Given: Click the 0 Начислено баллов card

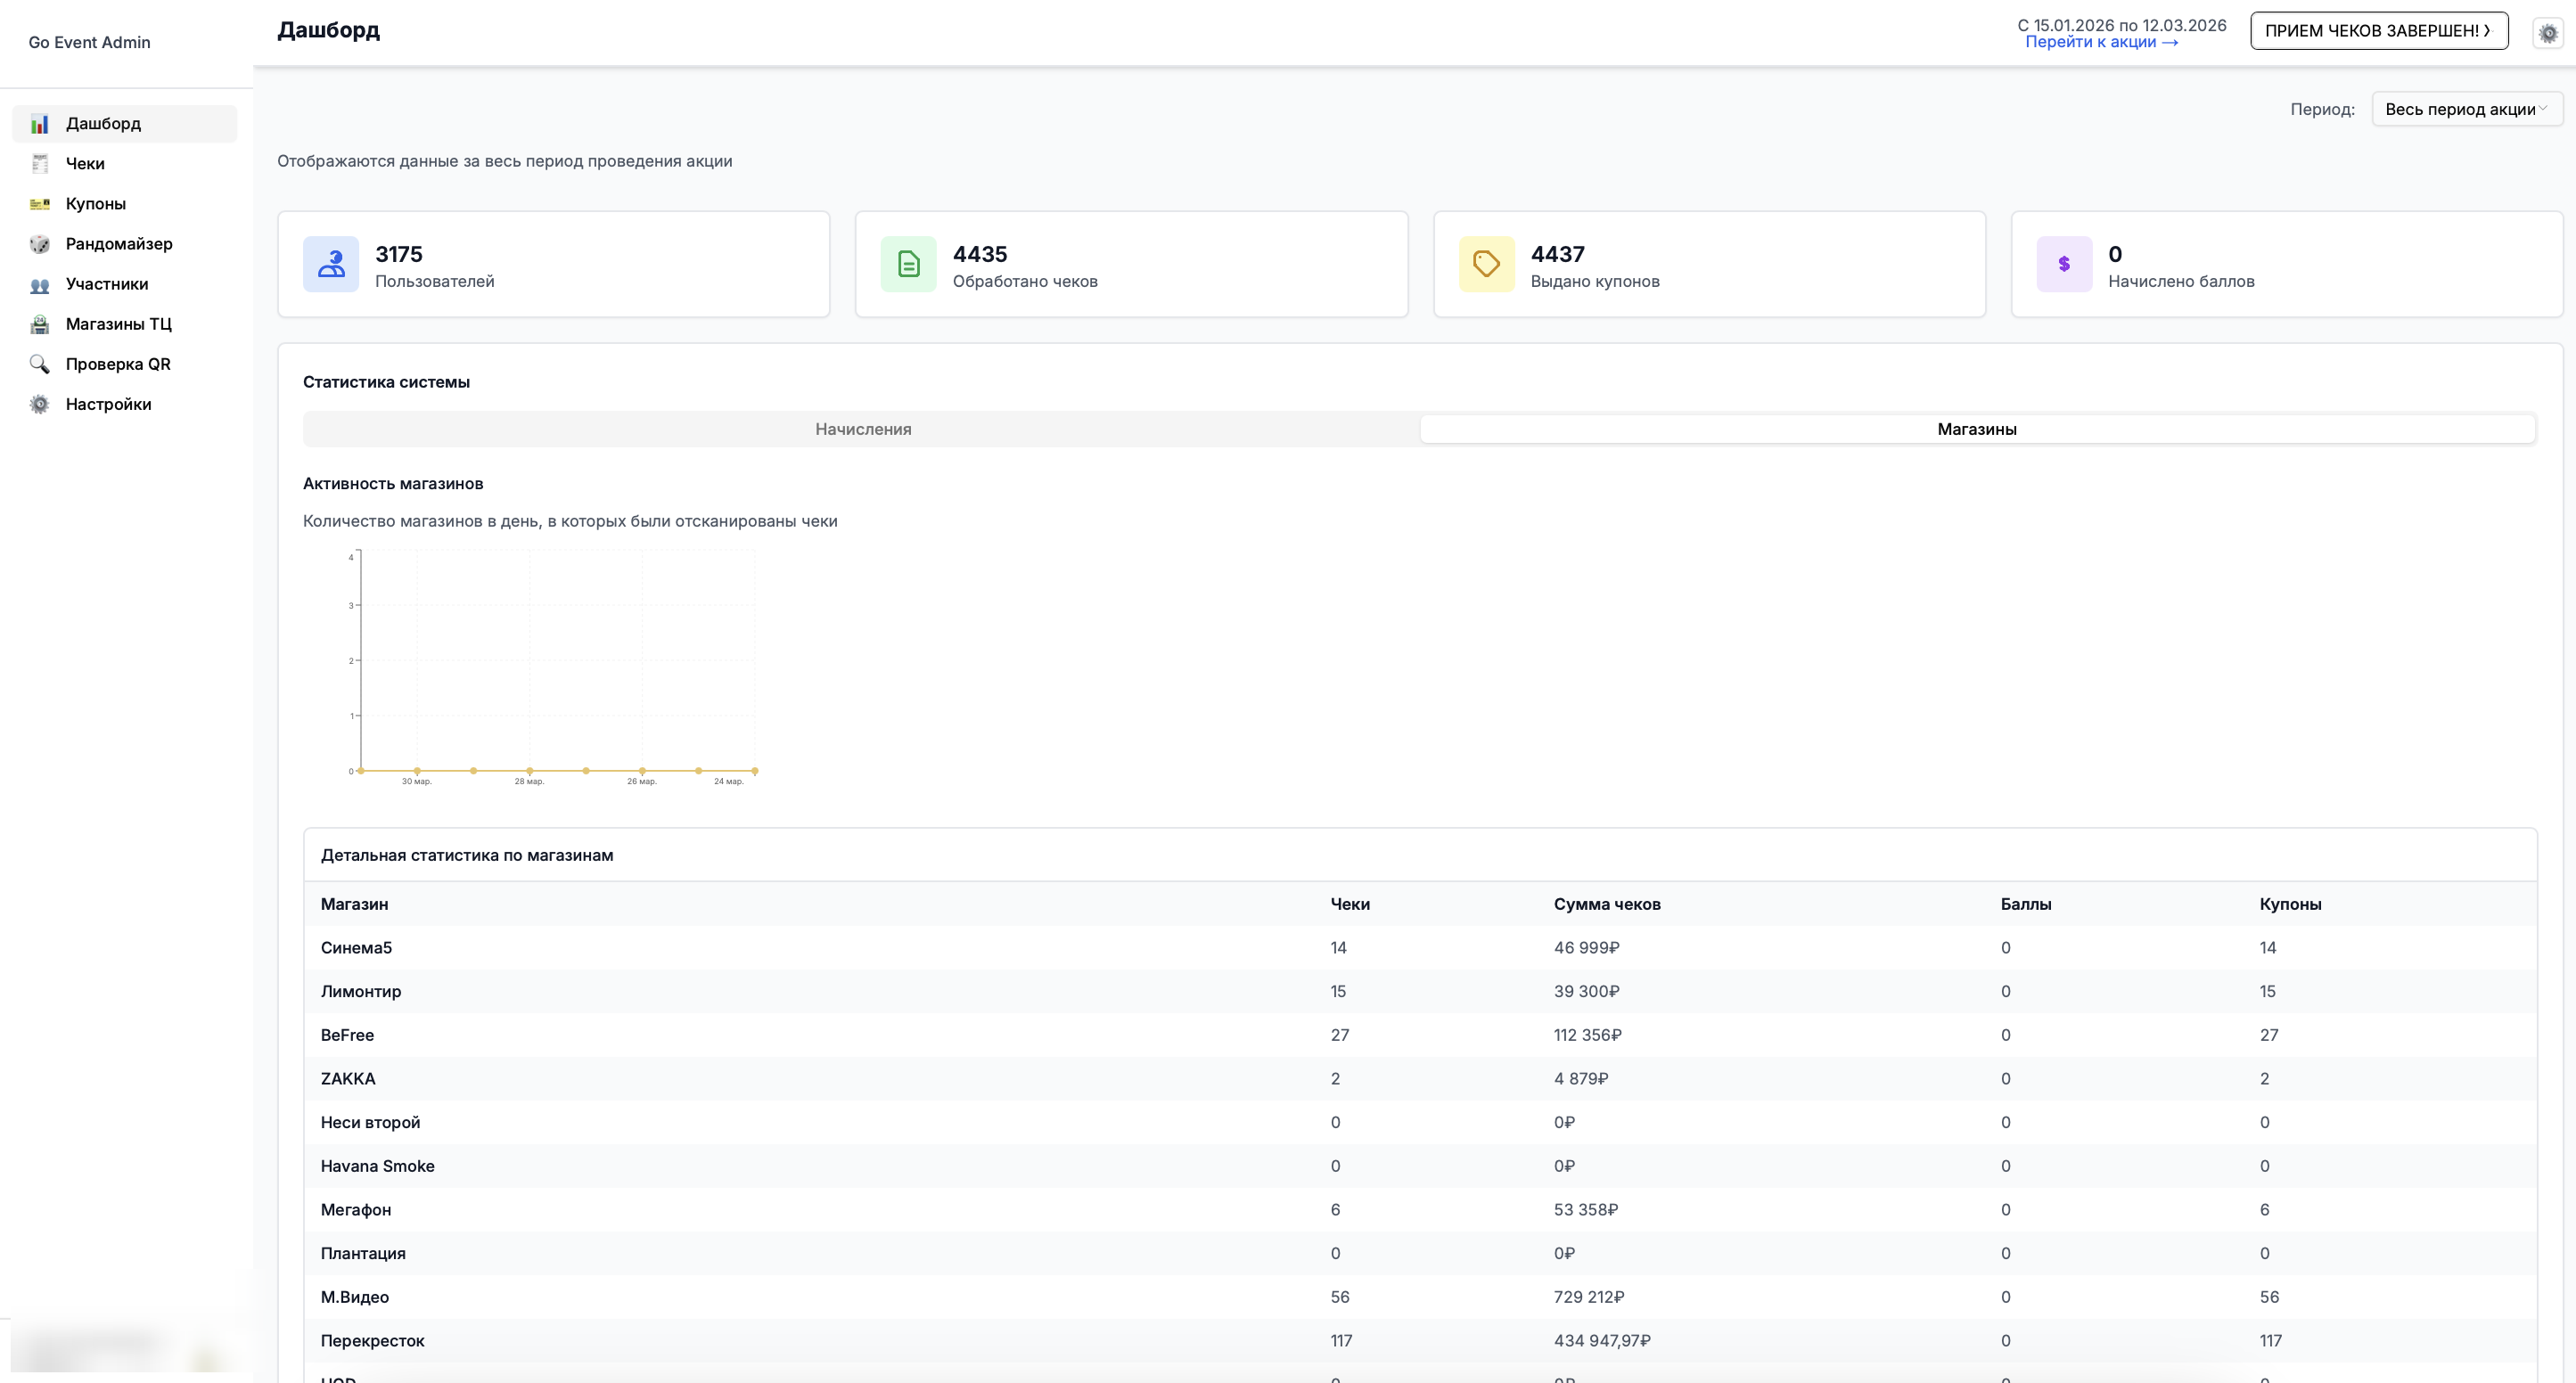Looking at the screenshot, I should pos(2287,264).
